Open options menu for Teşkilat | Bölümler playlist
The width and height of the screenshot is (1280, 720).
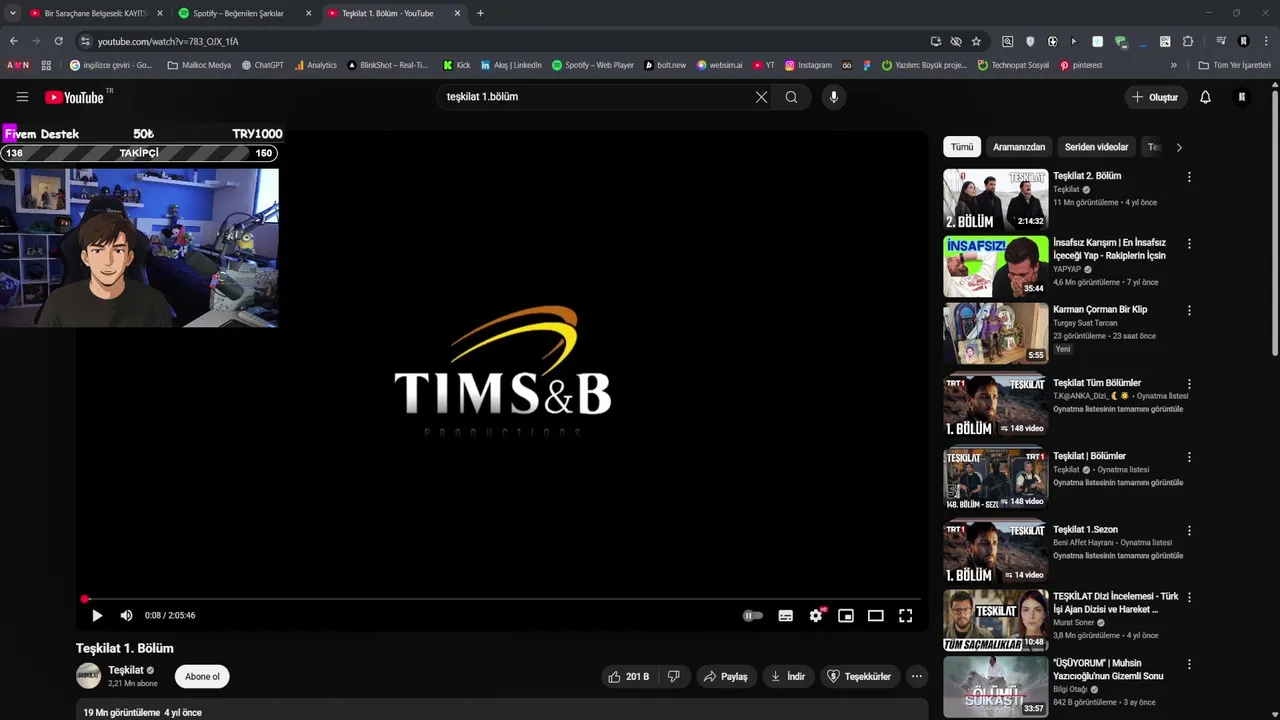click(x=1189, y=457)
